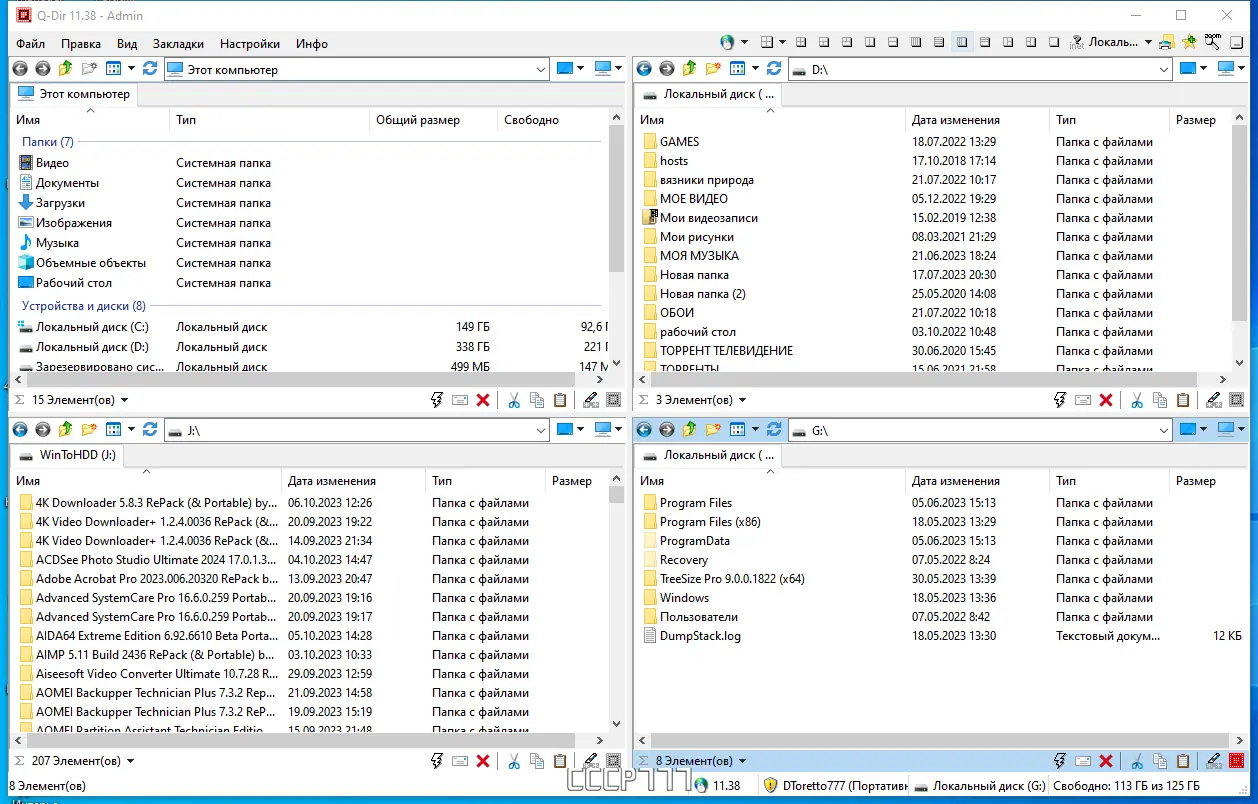
Task: Create new folder in the D:\ pane
Action: coord(713,69)
